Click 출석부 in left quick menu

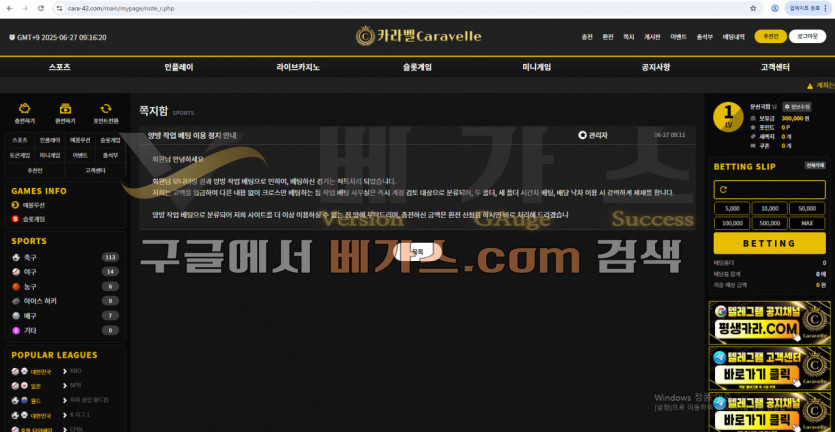[x=109, y=156]
